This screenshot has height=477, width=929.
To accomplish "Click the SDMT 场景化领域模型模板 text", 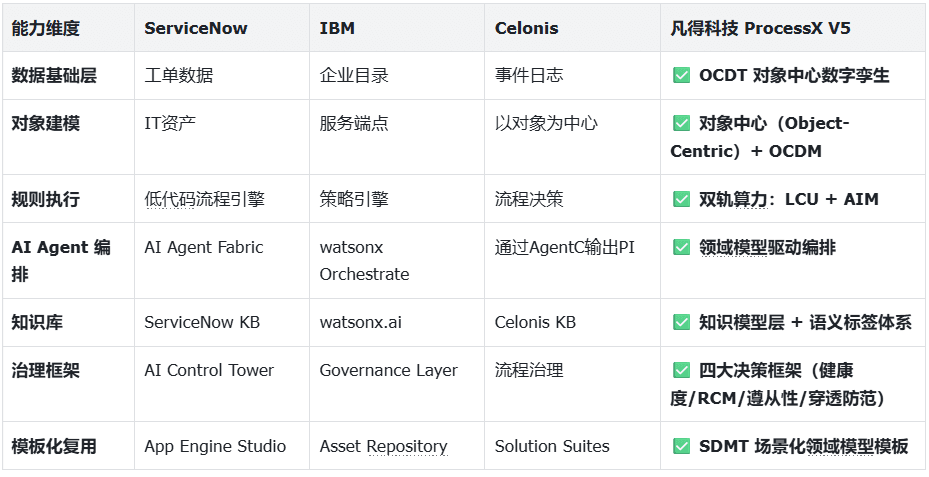I will (x=803, y=446).
